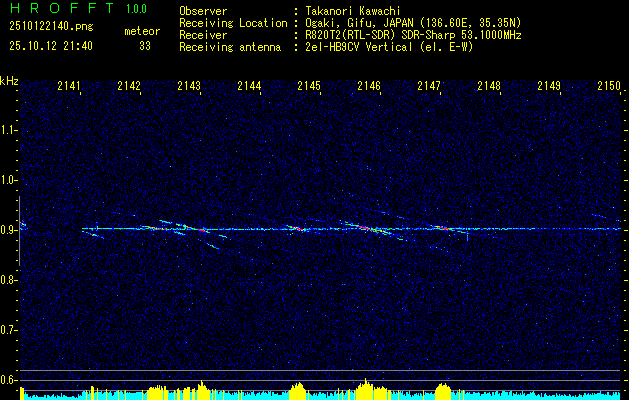Screen dimensions: 629x400
Task: Click the Receiving antenna field label
Action: coord(230,47)
